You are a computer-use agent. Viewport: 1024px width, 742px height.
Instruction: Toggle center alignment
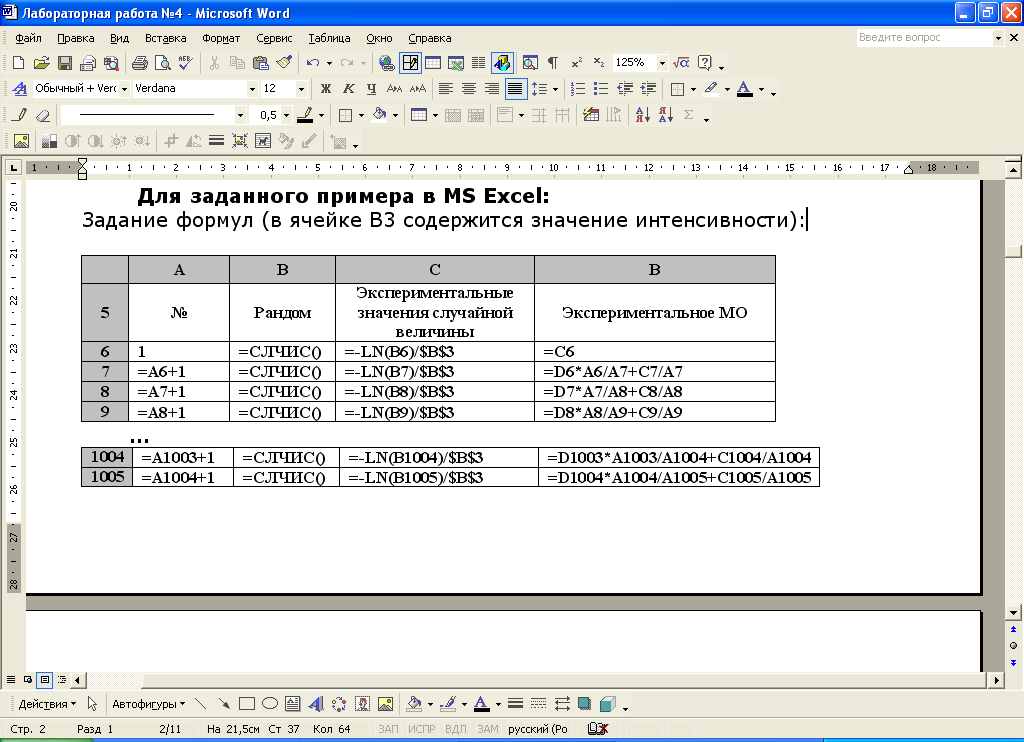pos(469,89)
